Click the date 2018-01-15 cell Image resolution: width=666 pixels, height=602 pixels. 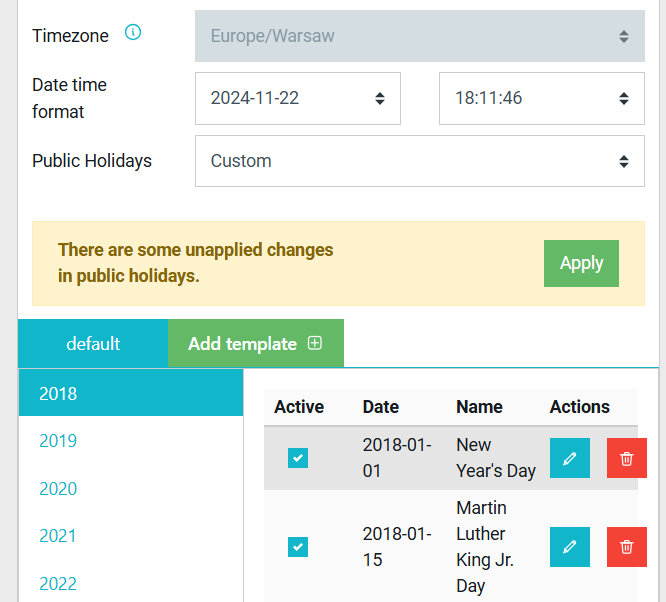pos(397,547)
